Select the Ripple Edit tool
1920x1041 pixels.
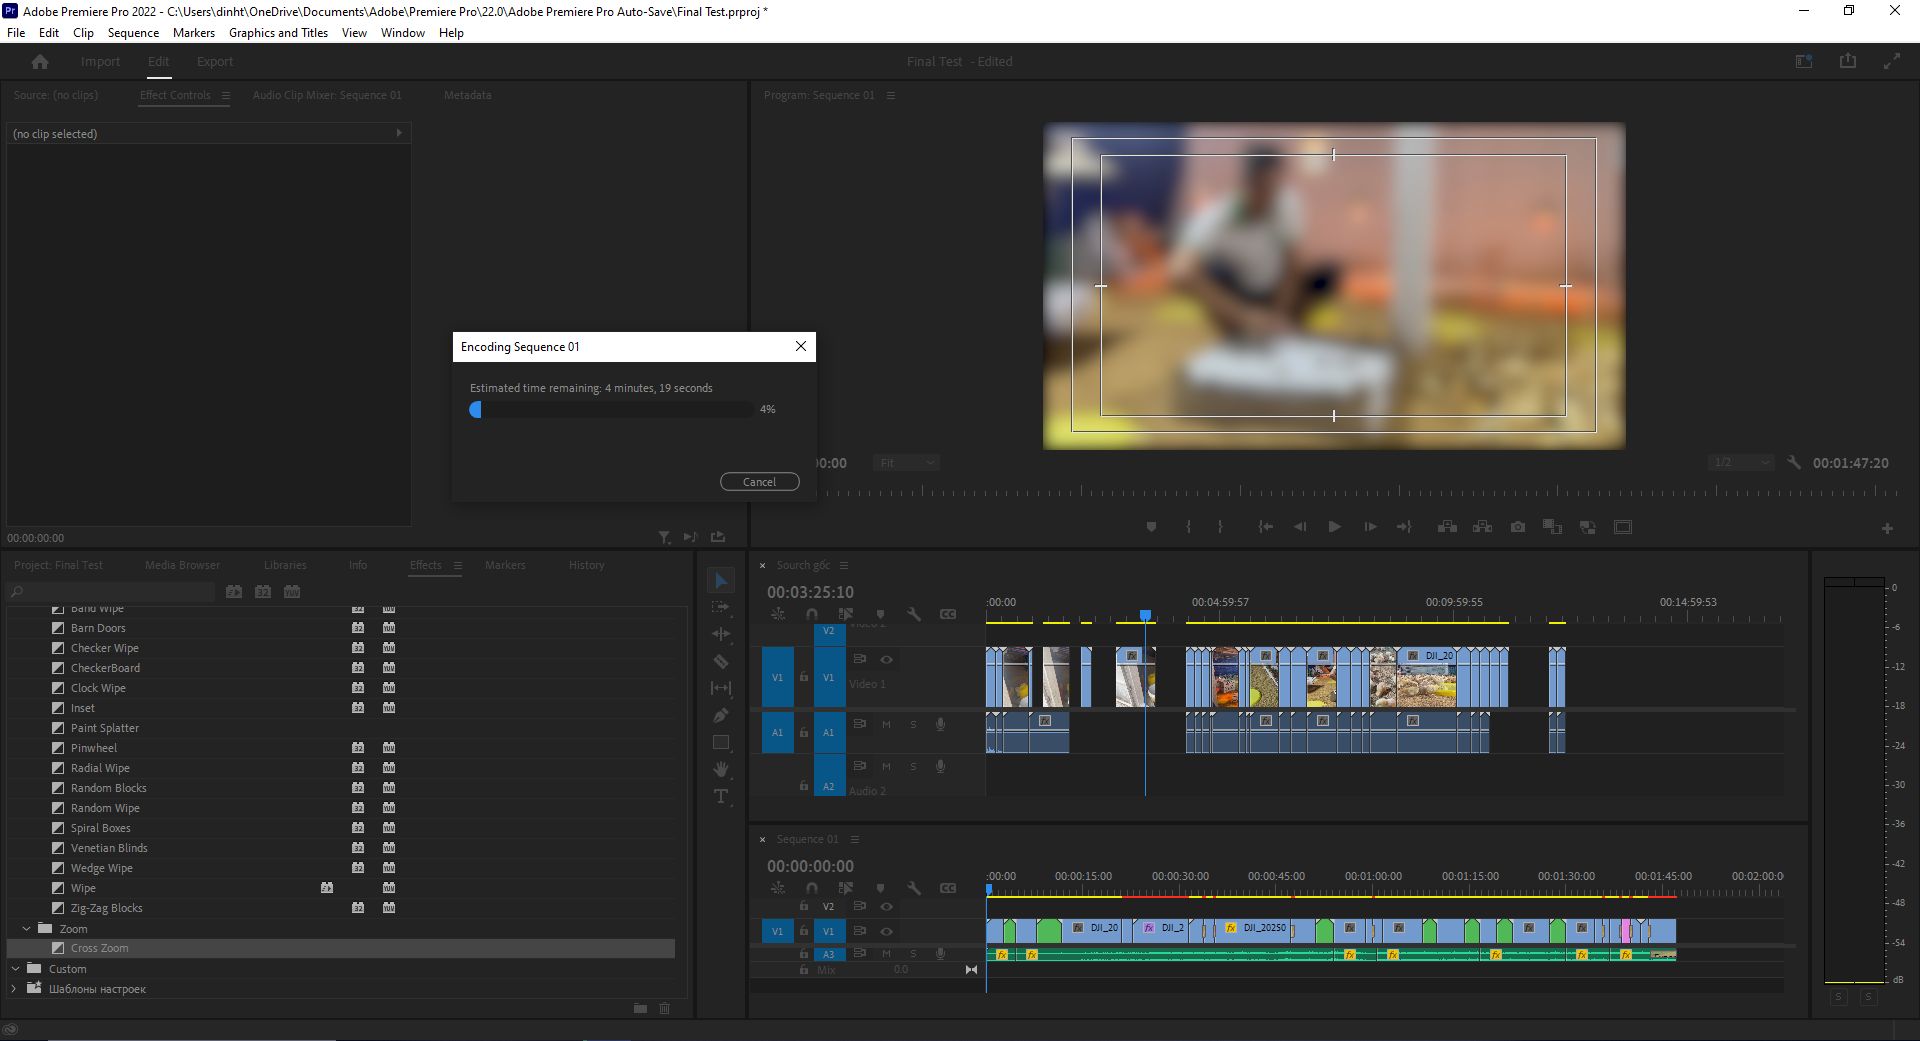721,634
